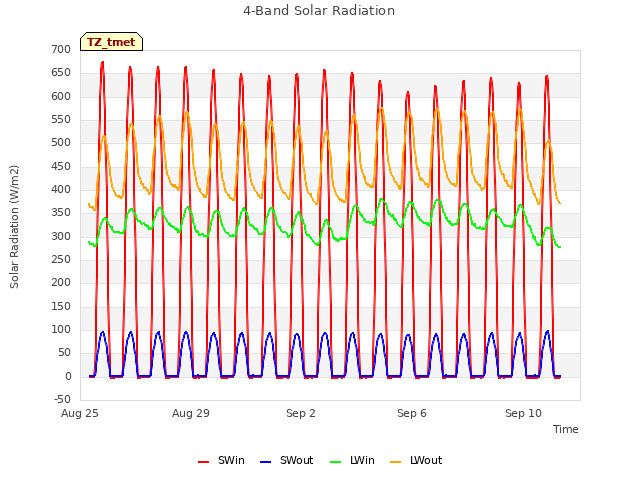Click the SWin legend label
The image size is (640, 480).
[231, 460]
